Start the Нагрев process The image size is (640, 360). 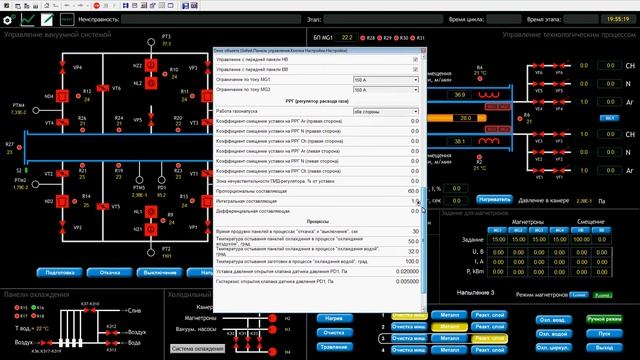[334, 318]
